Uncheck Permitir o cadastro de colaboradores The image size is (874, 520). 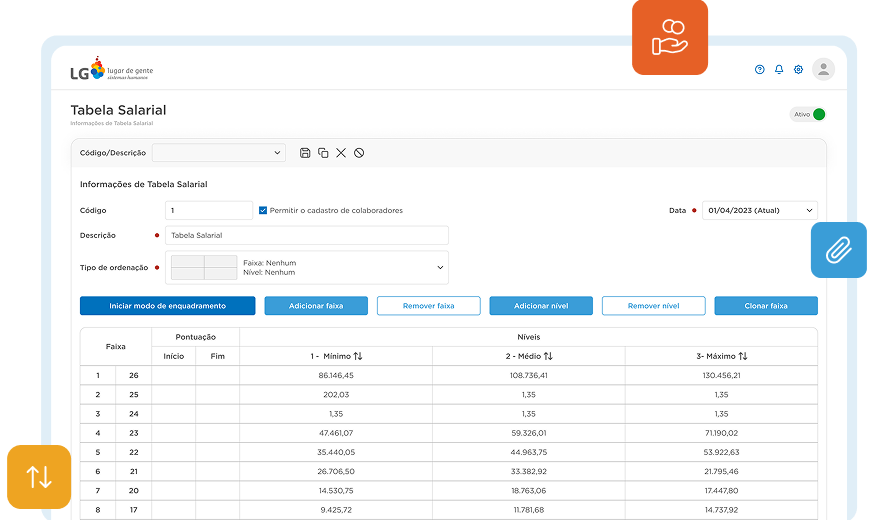263,211
